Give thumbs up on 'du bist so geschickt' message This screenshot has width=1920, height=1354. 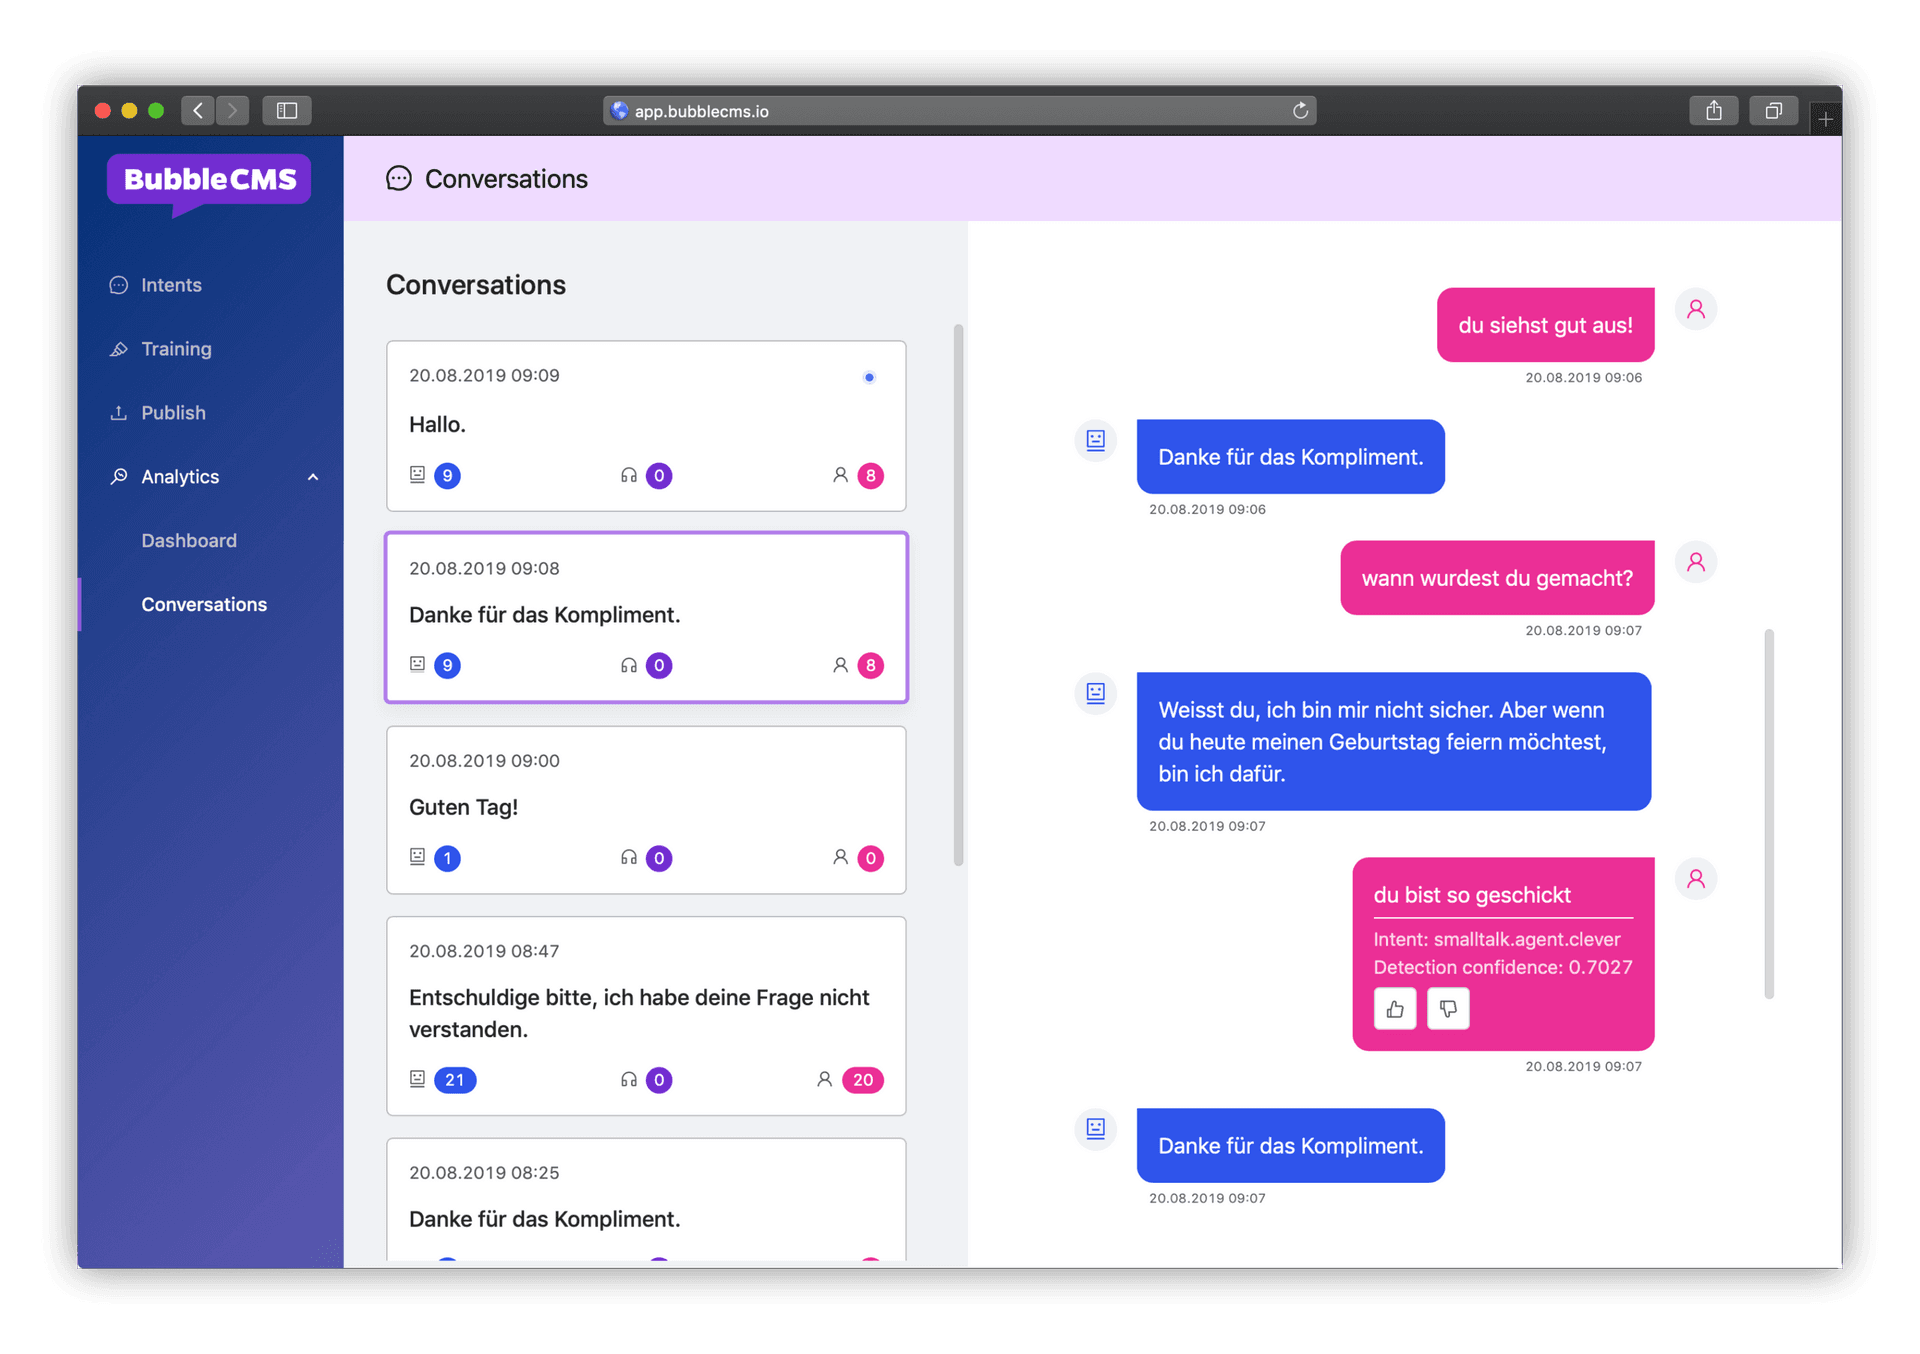click(x=1394, y=1008)
